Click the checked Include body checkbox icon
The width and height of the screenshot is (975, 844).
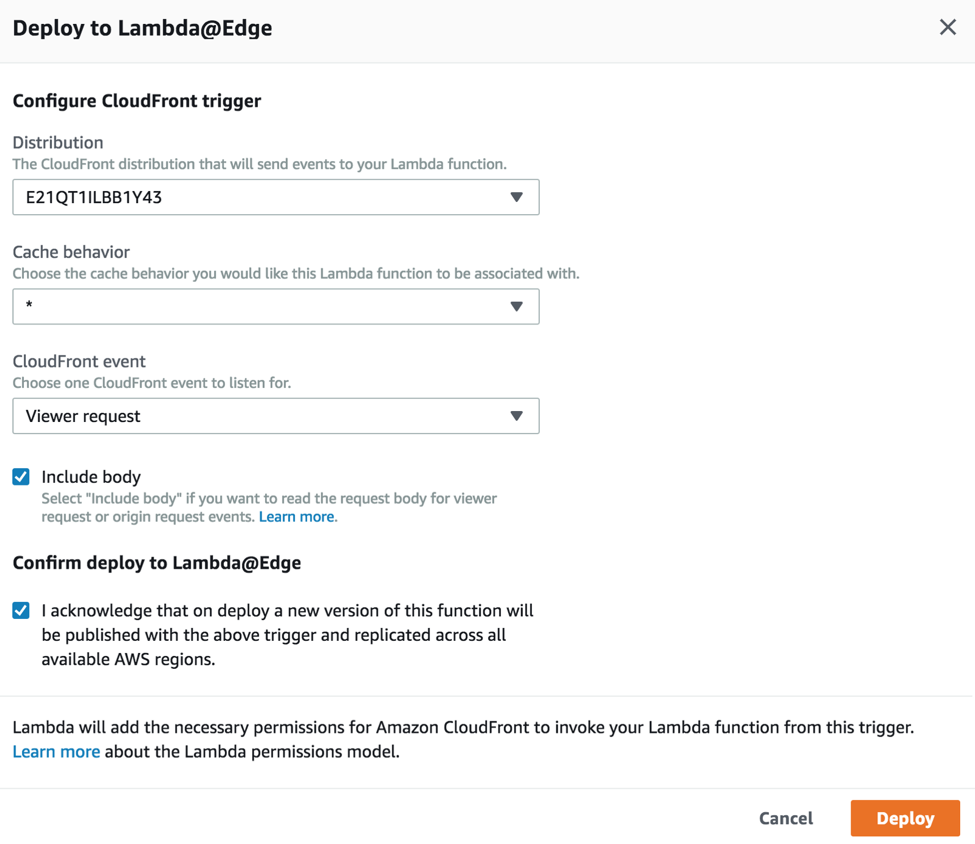tap(20, 477)
